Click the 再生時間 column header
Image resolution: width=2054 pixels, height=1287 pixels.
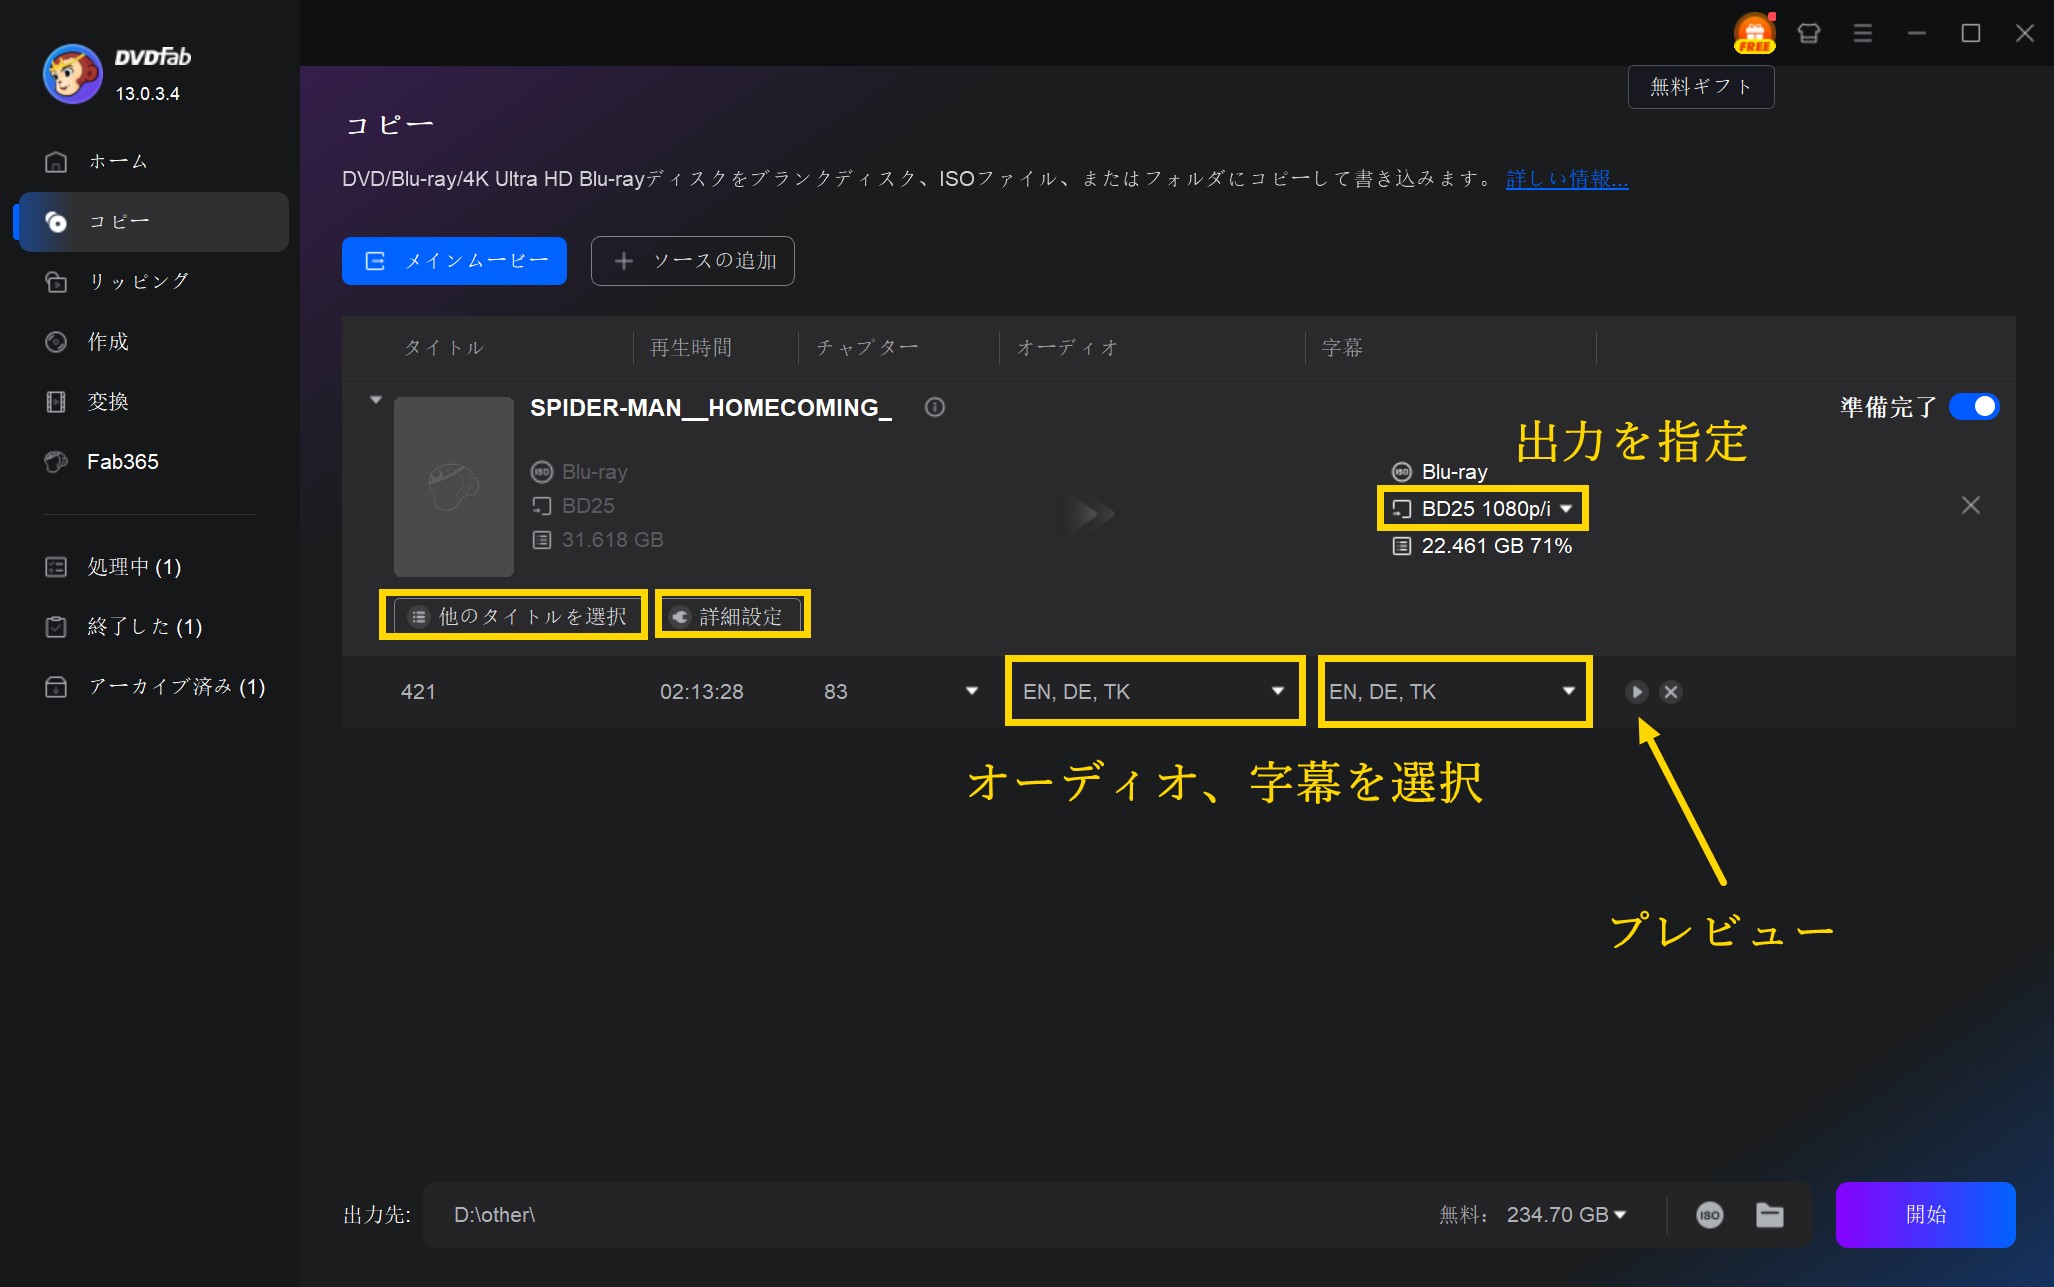click(x=691, y=348)
